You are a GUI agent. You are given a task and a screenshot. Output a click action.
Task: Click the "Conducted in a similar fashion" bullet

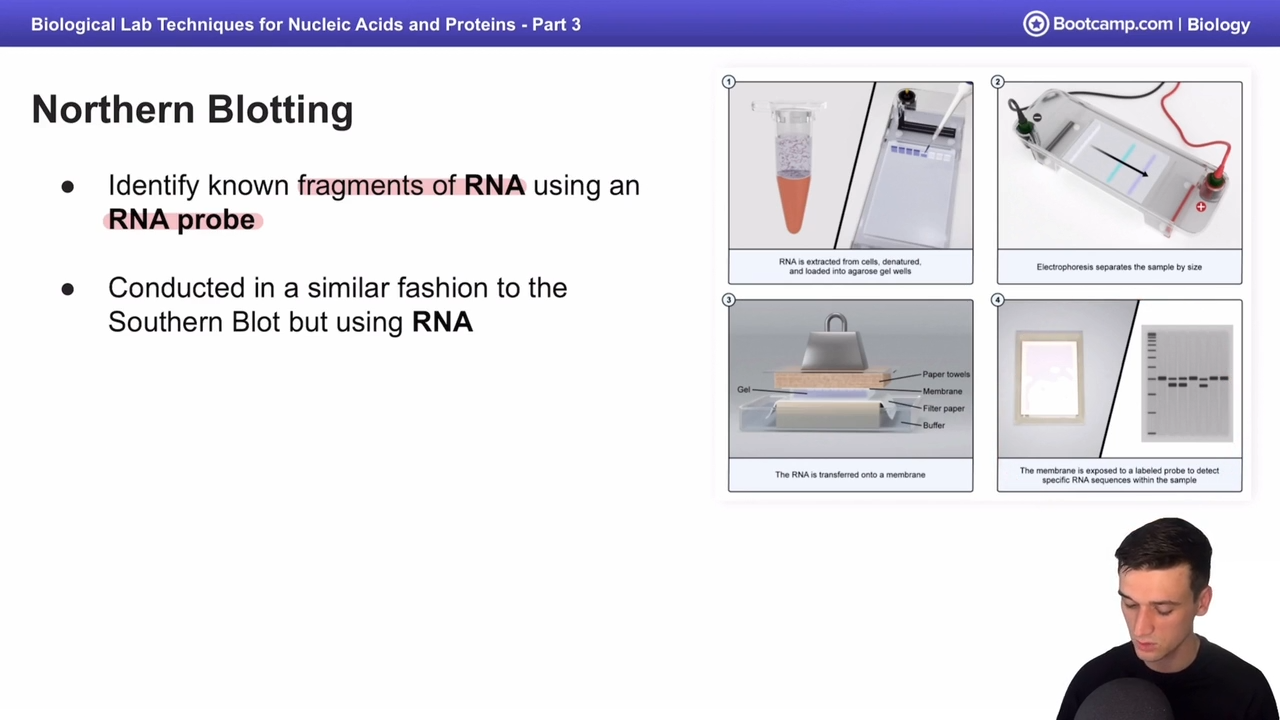(338, 304)
